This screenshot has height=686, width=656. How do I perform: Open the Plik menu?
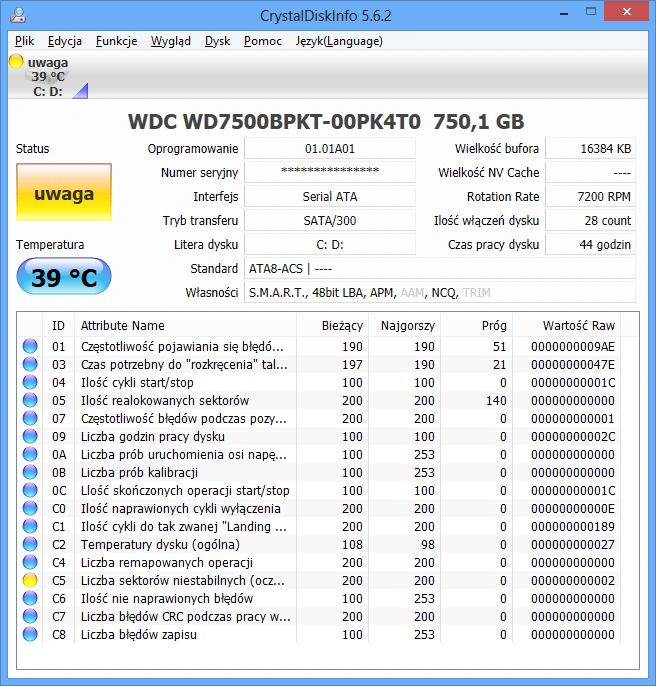24,41
